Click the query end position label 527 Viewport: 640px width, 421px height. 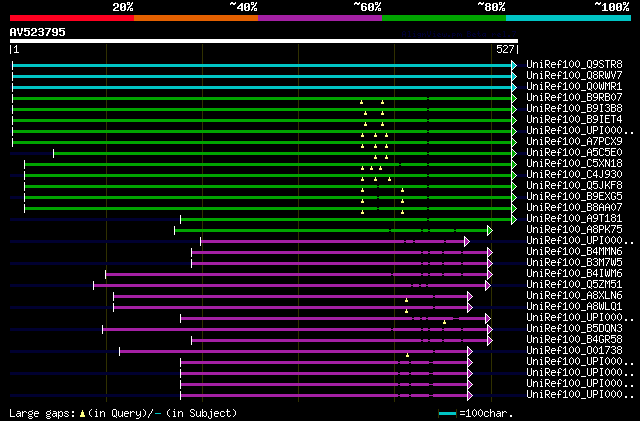[x=505, y=49]
